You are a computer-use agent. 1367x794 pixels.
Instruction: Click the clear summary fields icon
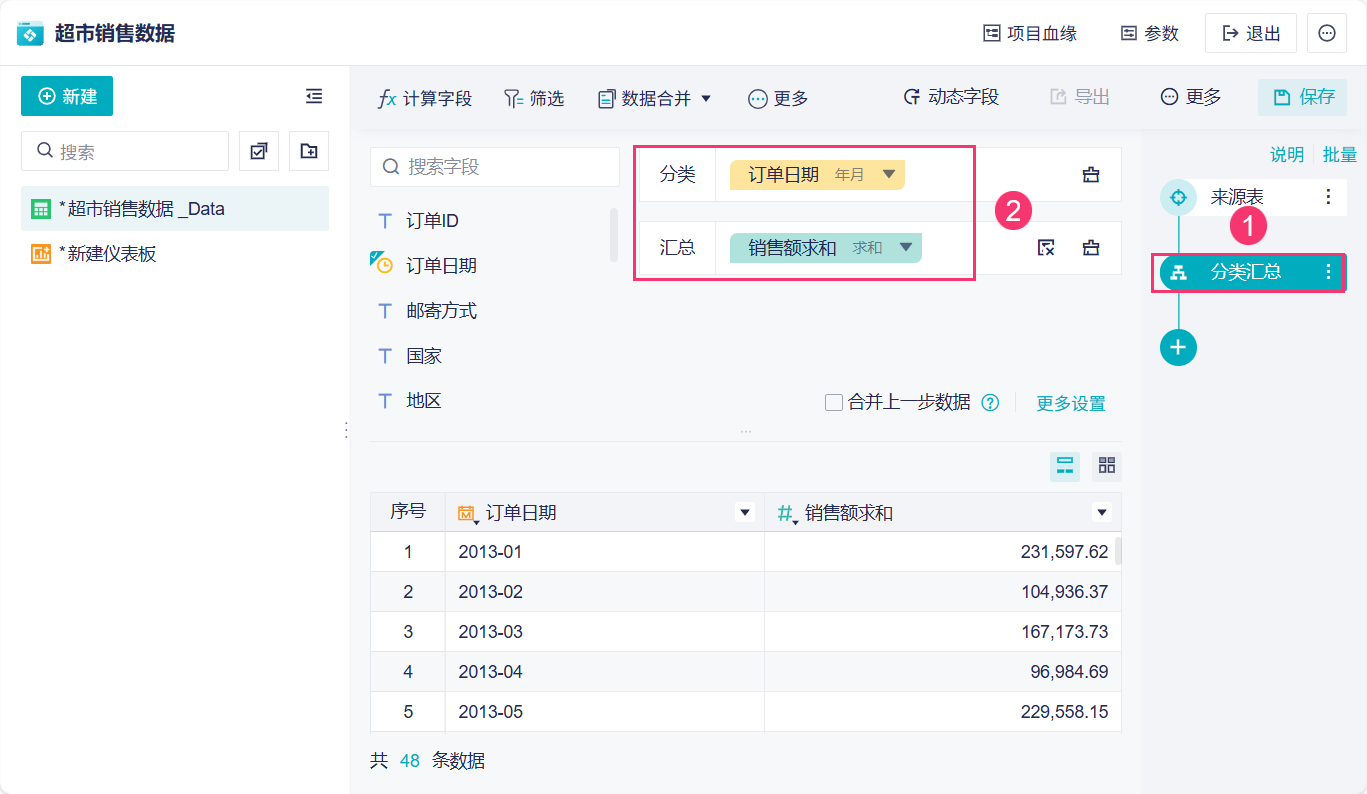(x=1046, y=248)
